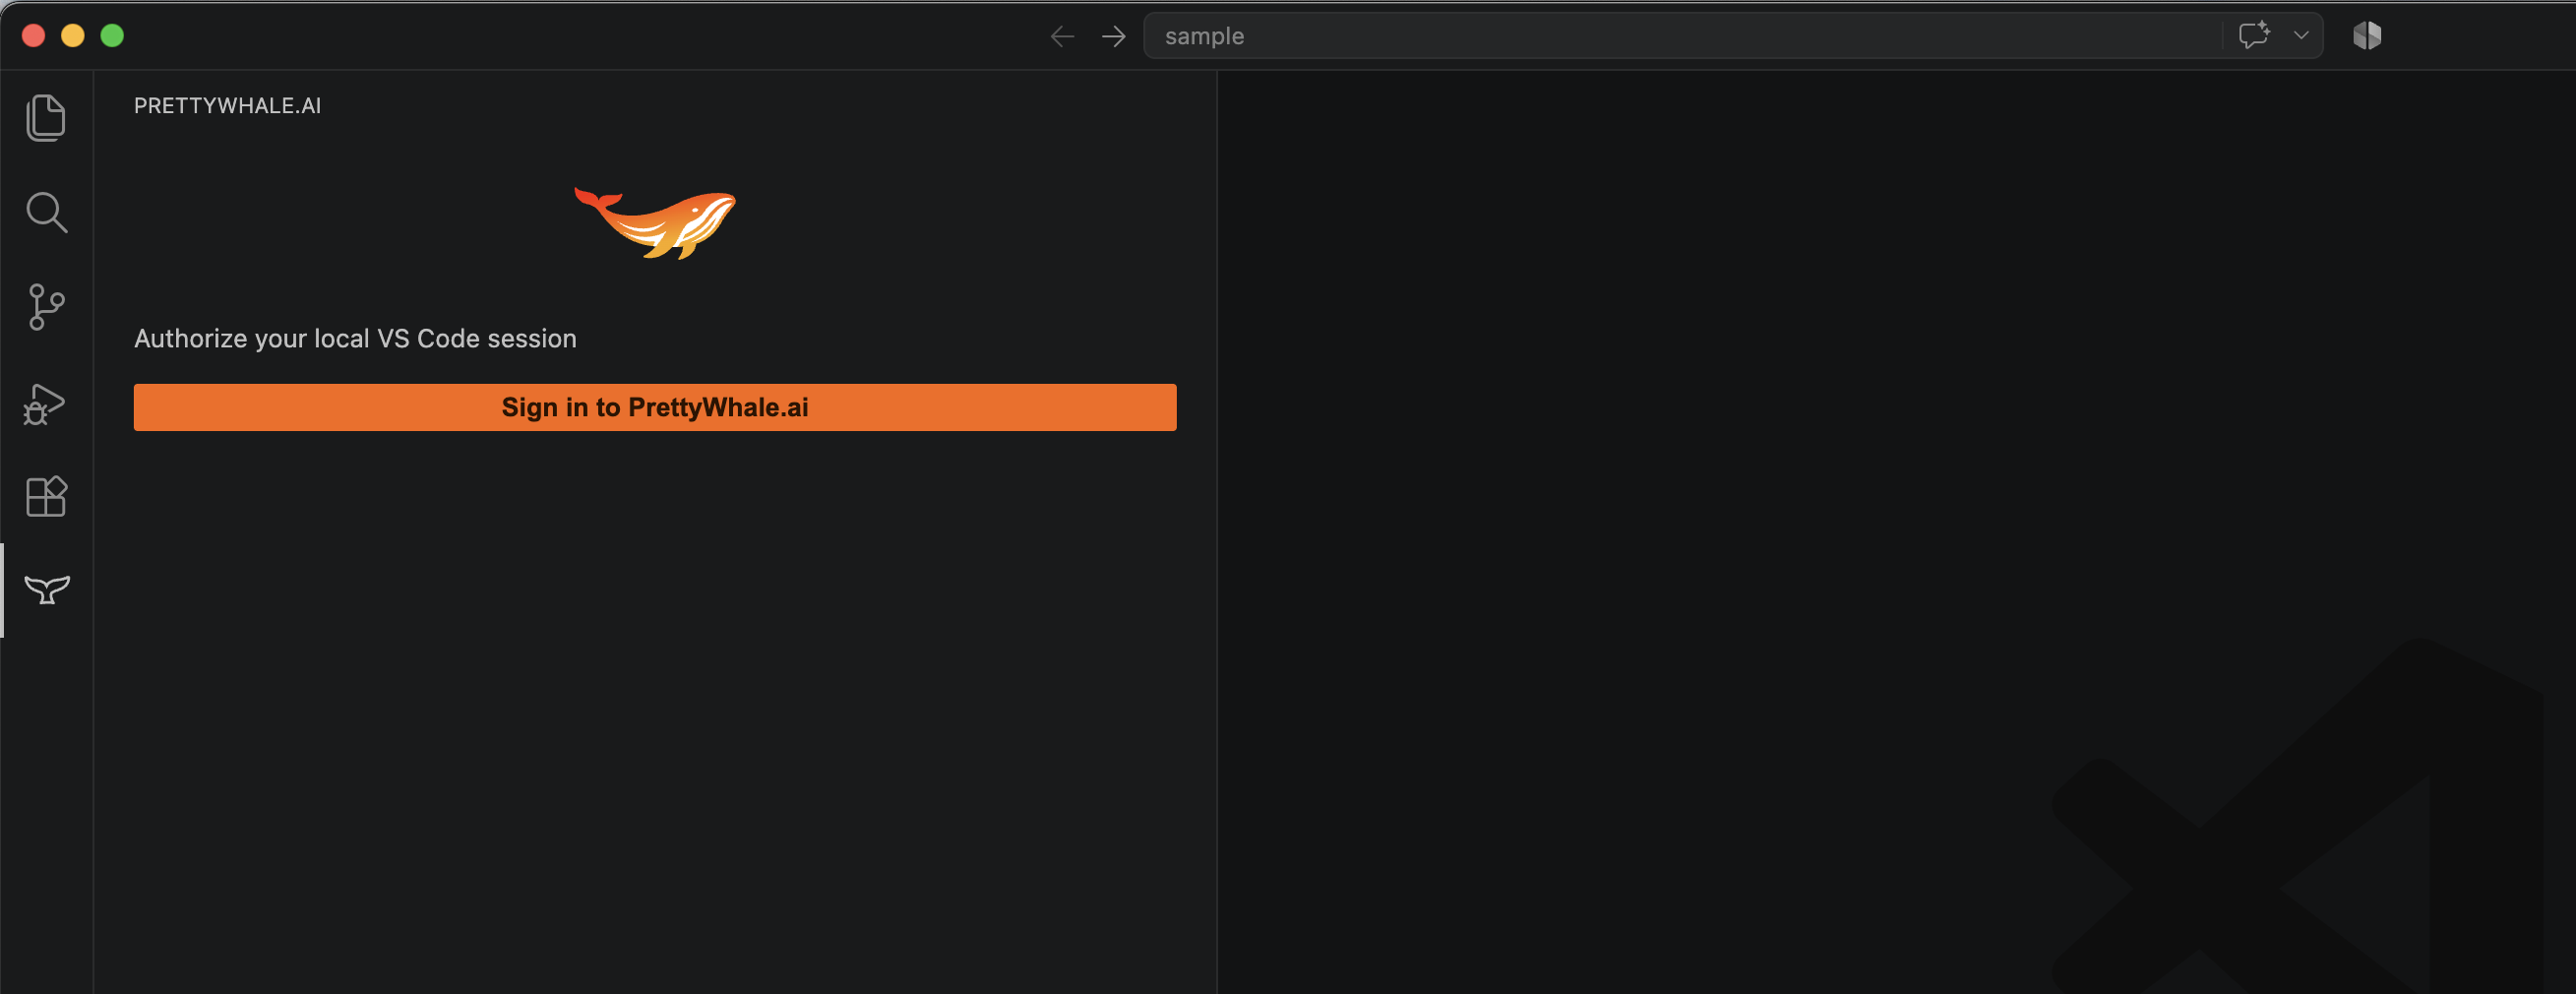Open the chat sparkle icon in title bar
This screenshot has height=994, width=2576.
[2254, 35]
